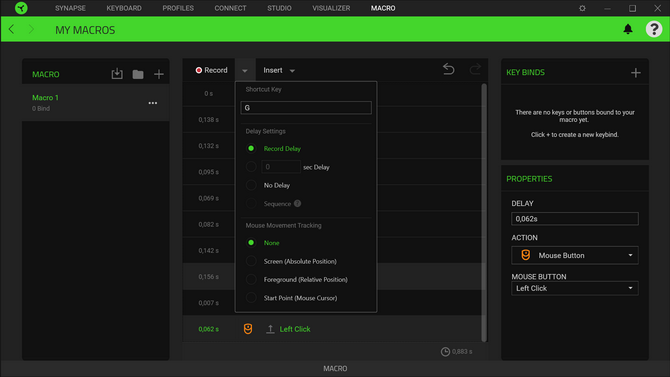670x377 pixels.
Task: Click the 0,007 s delay entry
Action: 209,303
